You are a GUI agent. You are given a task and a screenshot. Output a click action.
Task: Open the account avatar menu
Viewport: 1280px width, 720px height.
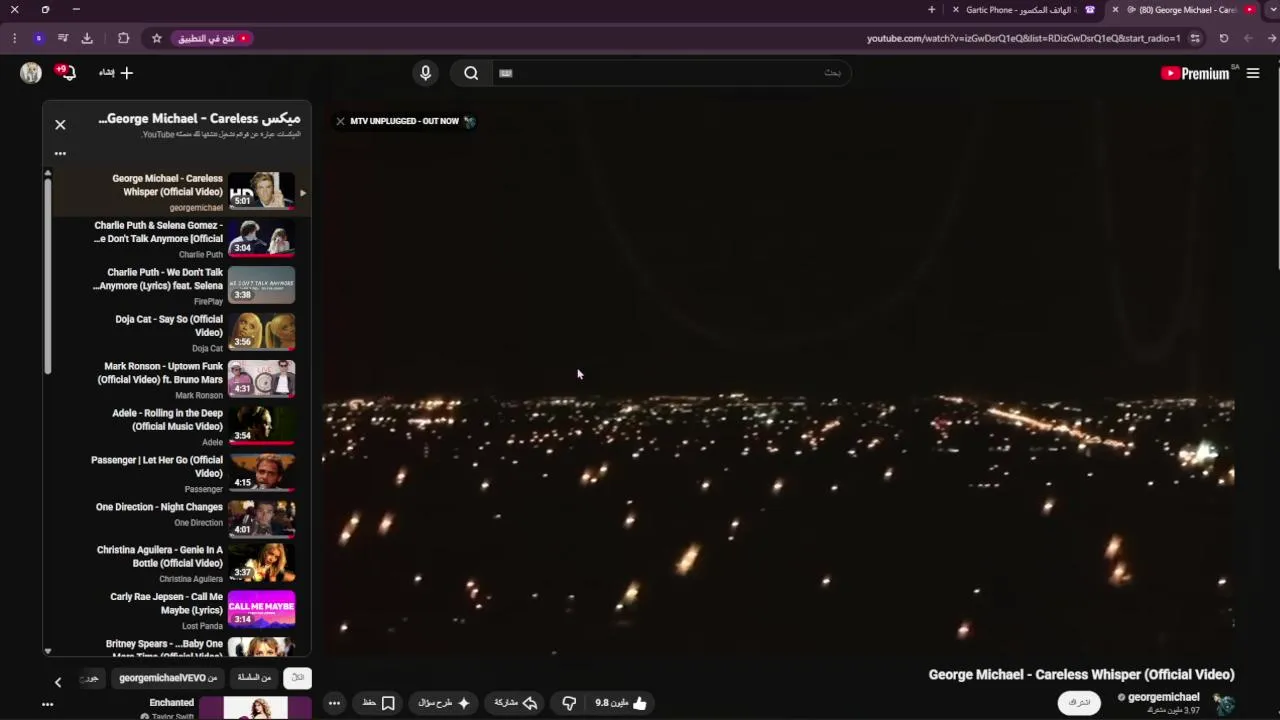[31, 73]
